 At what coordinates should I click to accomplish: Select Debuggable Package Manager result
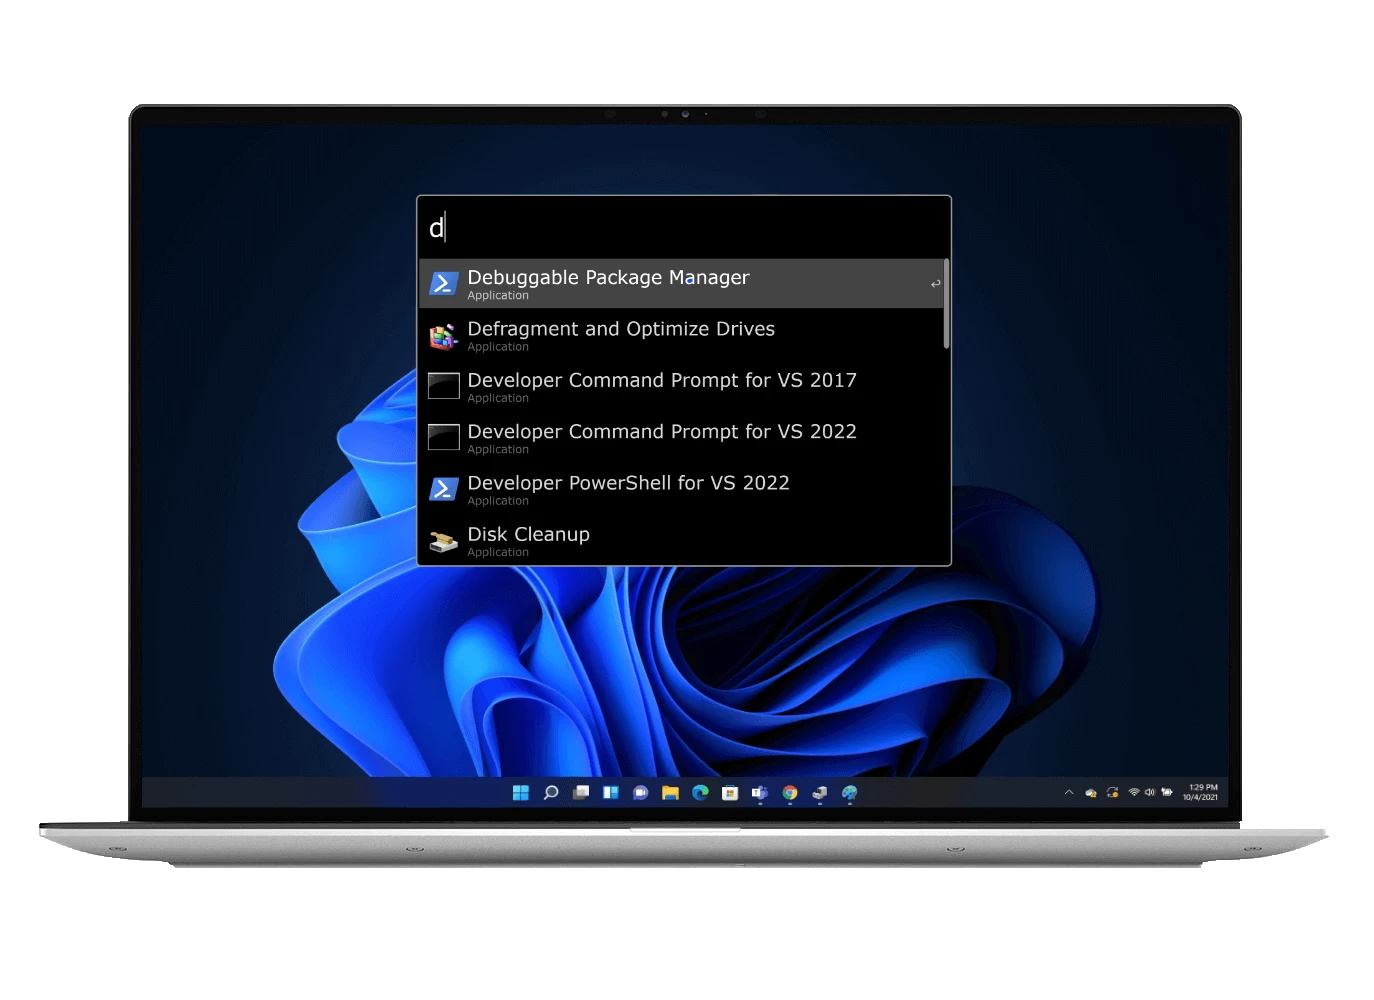click(683, 284)
